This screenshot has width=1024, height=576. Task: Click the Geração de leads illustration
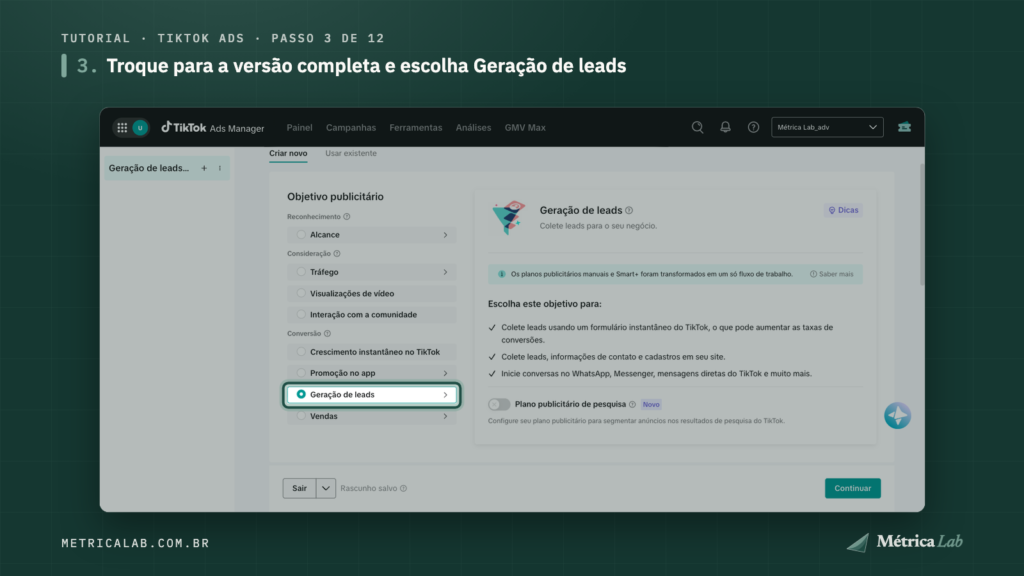[509, 217]
